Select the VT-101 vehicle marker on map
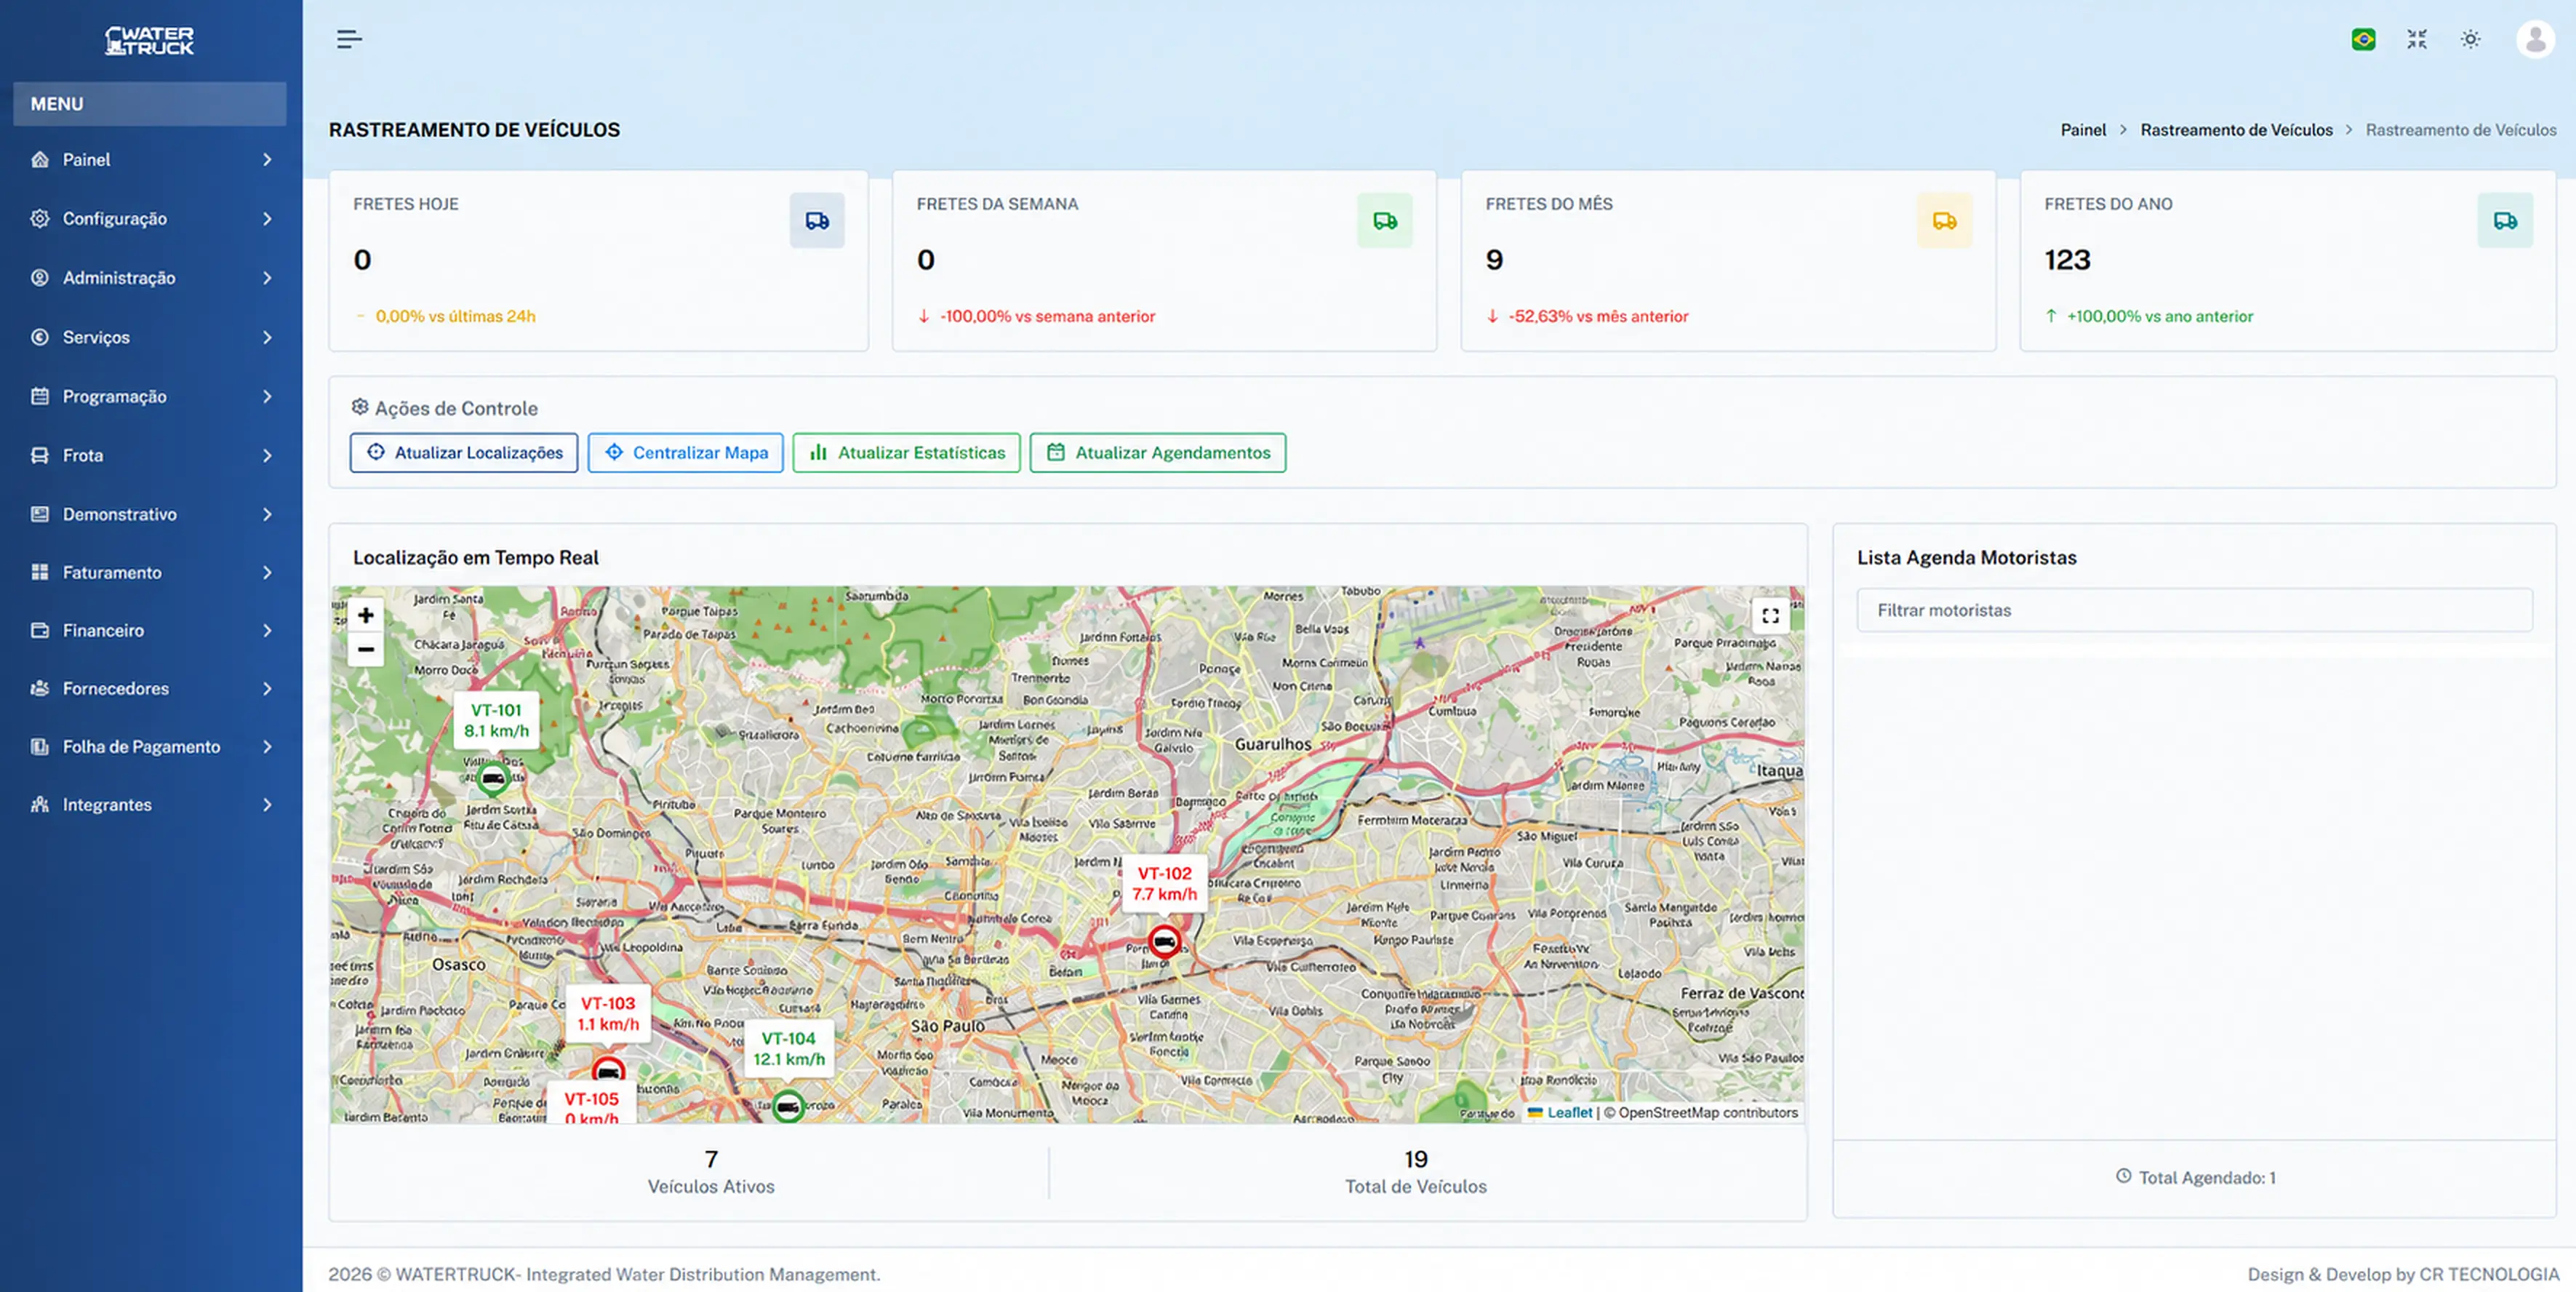 point(492,778)
